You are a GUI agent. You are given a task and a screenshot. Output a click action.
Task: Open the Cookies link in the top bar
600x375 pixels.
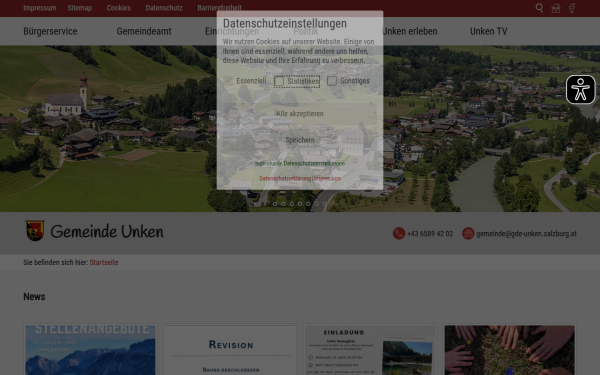[119, 8]
